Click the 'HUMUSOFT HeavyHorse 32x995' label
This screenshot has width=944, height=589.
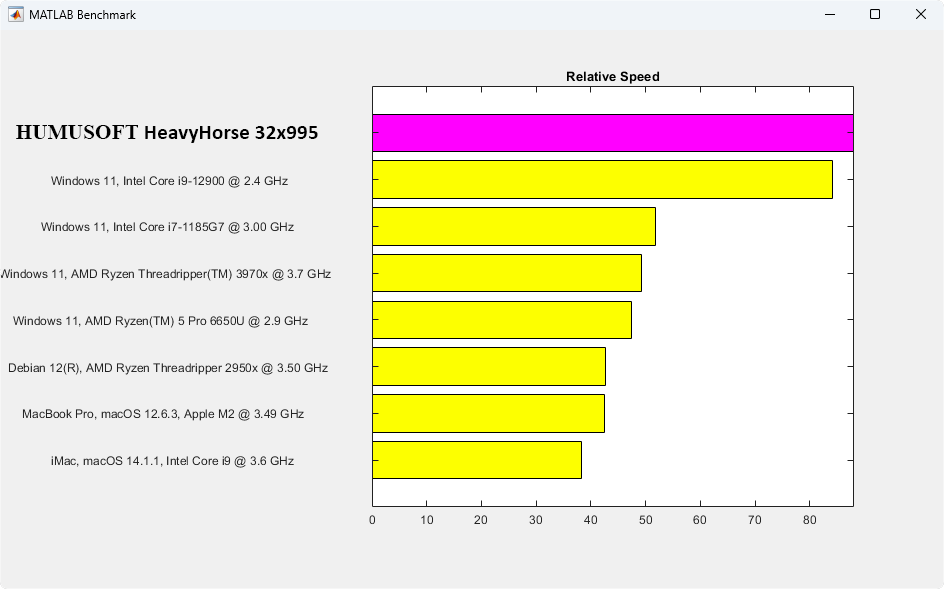pyautogui.click(x=167, y=132)
